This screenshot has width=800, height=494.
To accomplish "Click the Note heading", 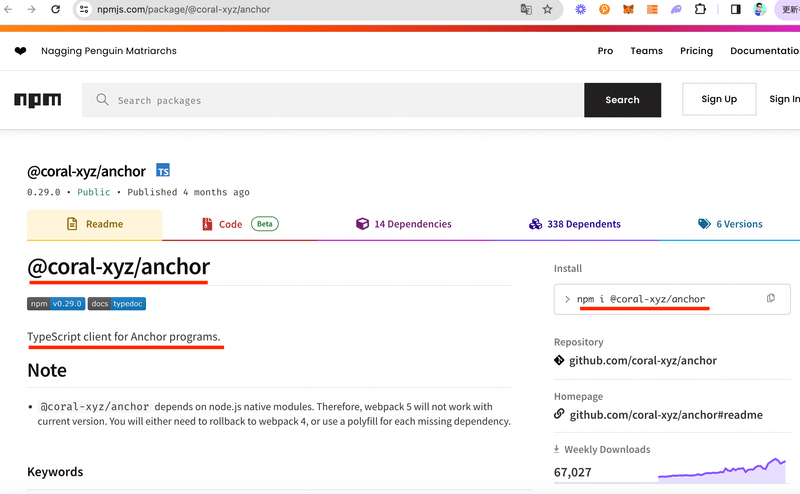I will click(x=47, y=370).
